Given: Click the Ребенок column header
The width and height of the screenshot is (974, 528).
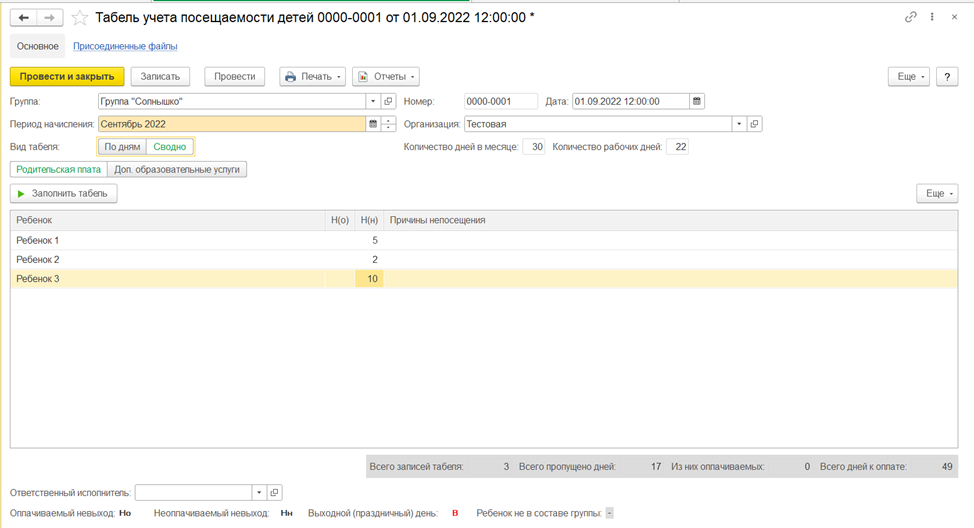Looking at the screenshot, I should pos(168,221).
